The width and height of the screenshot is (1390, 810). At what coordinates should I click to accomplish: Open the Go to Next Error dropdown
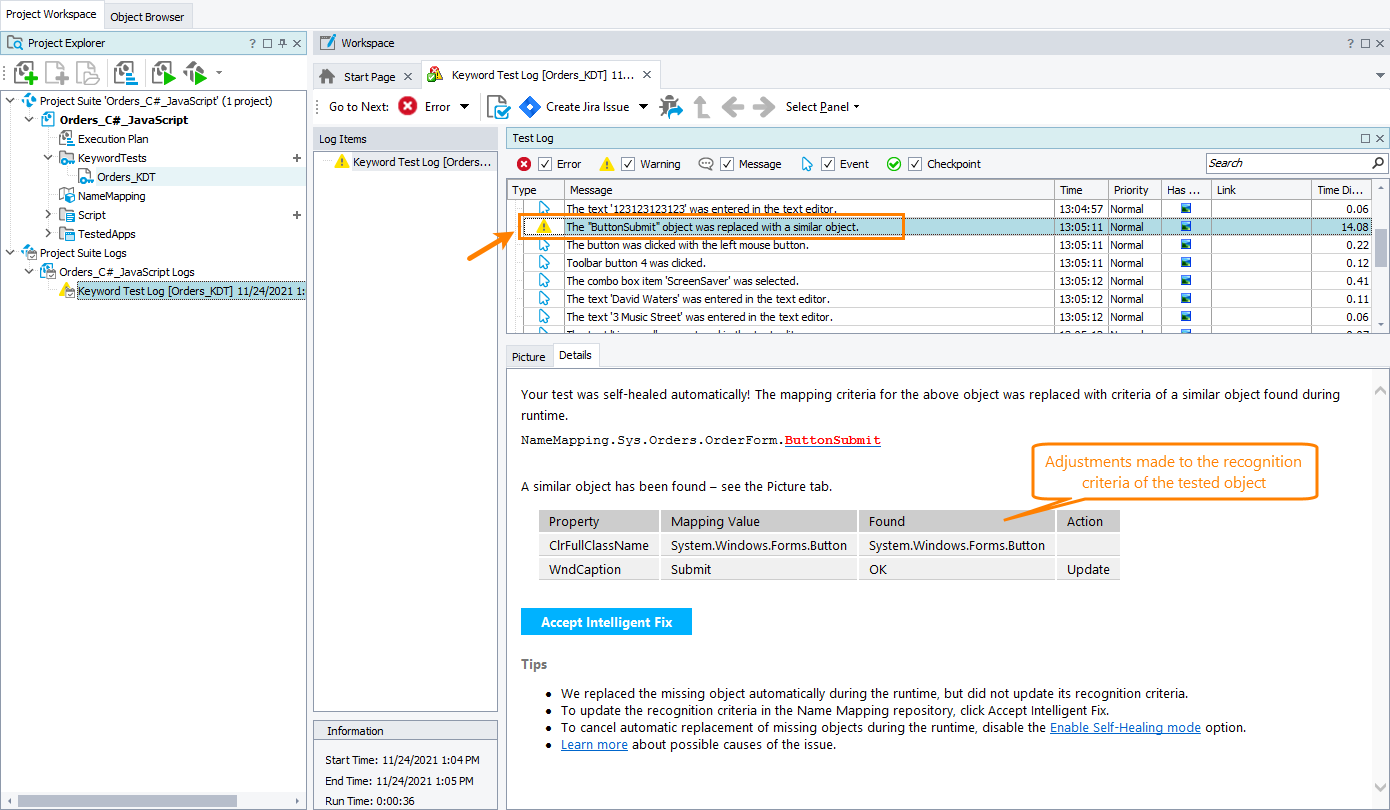(x=465, y=107)
